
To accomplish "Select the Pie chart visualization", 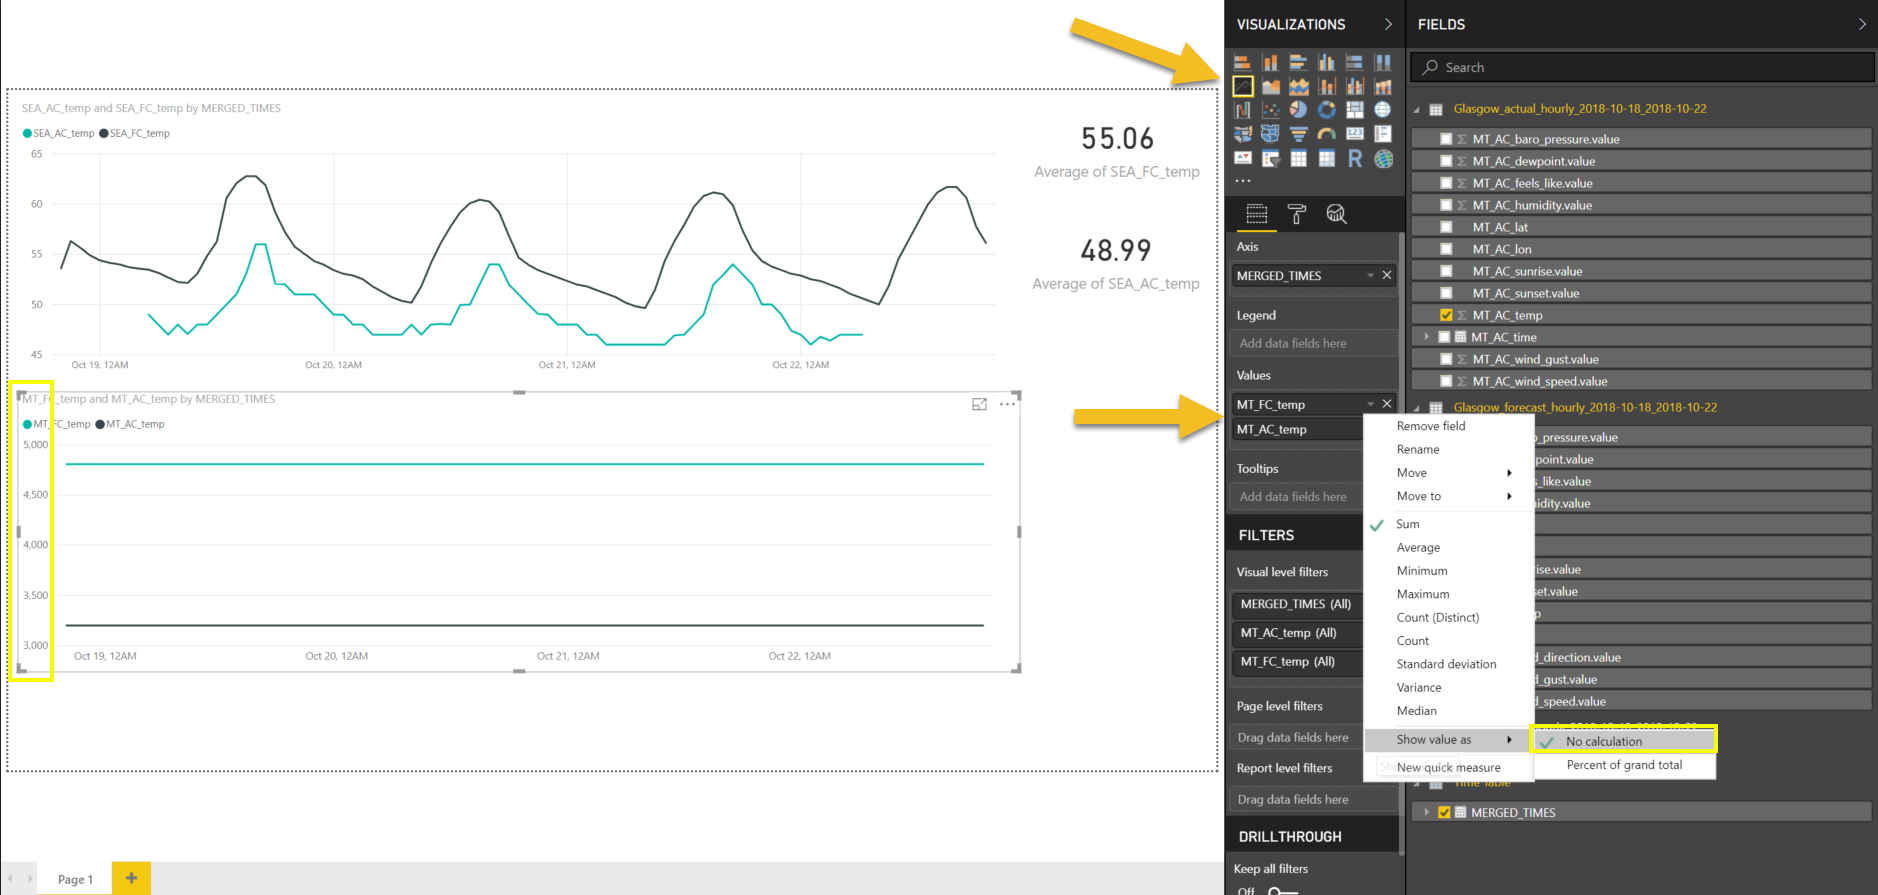I will click(x=1299, y=110).
